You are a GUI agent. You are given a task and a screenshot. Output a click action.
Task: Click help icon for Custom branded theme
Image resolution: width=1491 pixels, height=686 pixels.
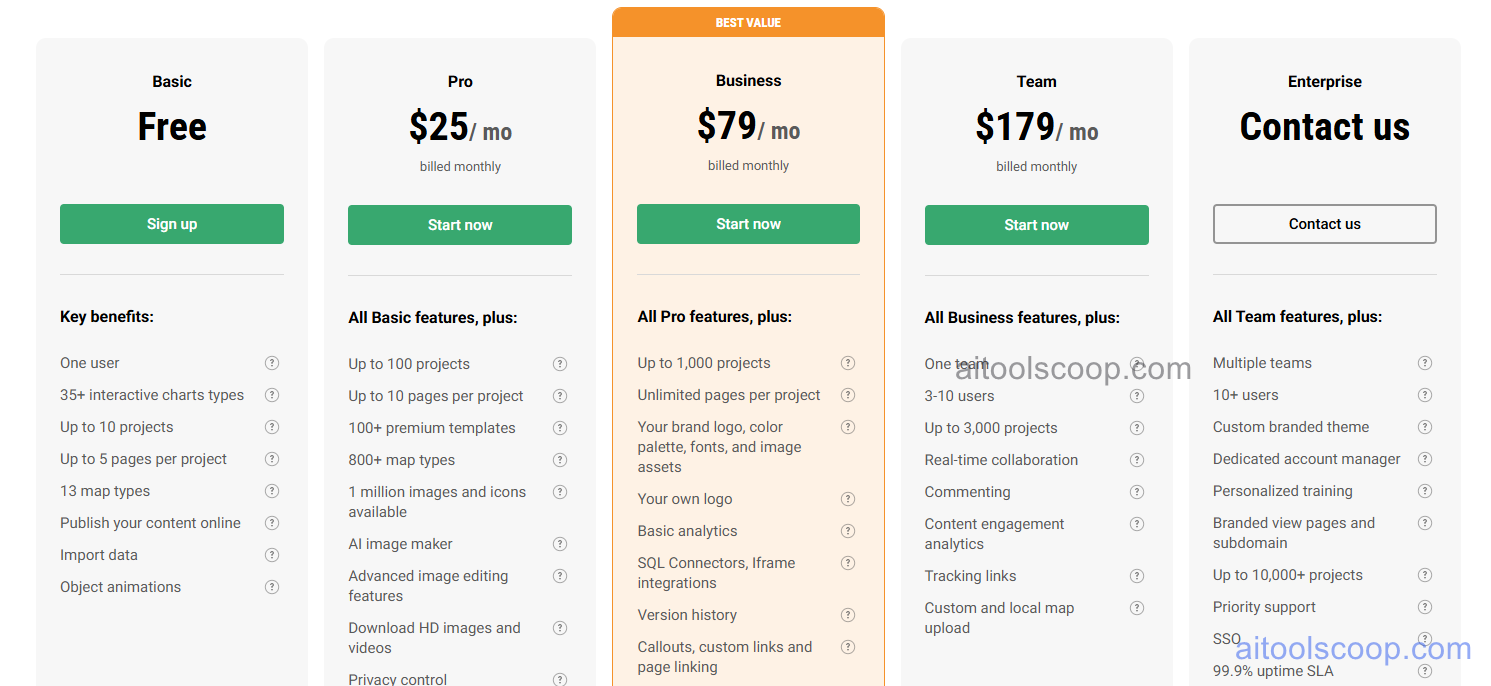click(x=1425, y=427)
